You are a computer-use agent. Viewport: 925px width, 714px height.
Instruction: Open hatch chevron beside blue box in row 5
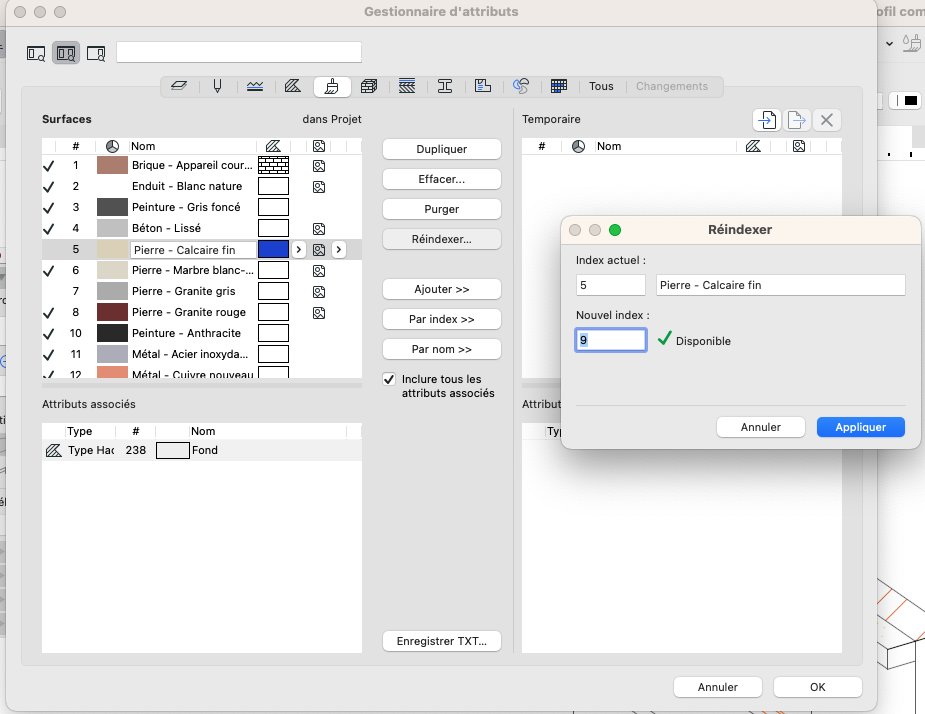(x=299, y=250)
